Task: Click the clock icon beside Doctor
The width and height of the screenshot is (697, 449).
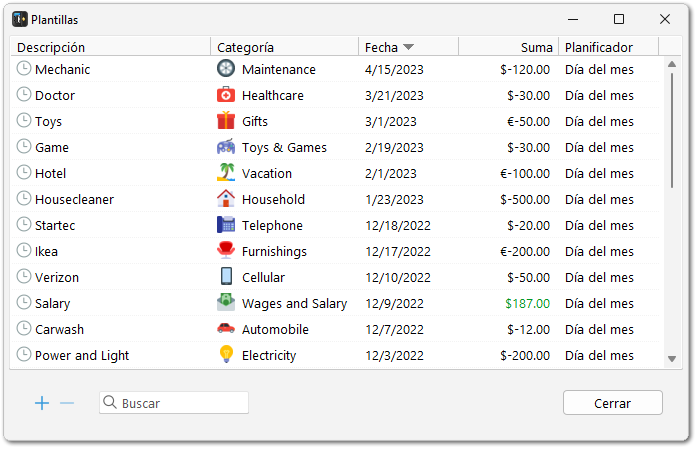Action: 24,94
